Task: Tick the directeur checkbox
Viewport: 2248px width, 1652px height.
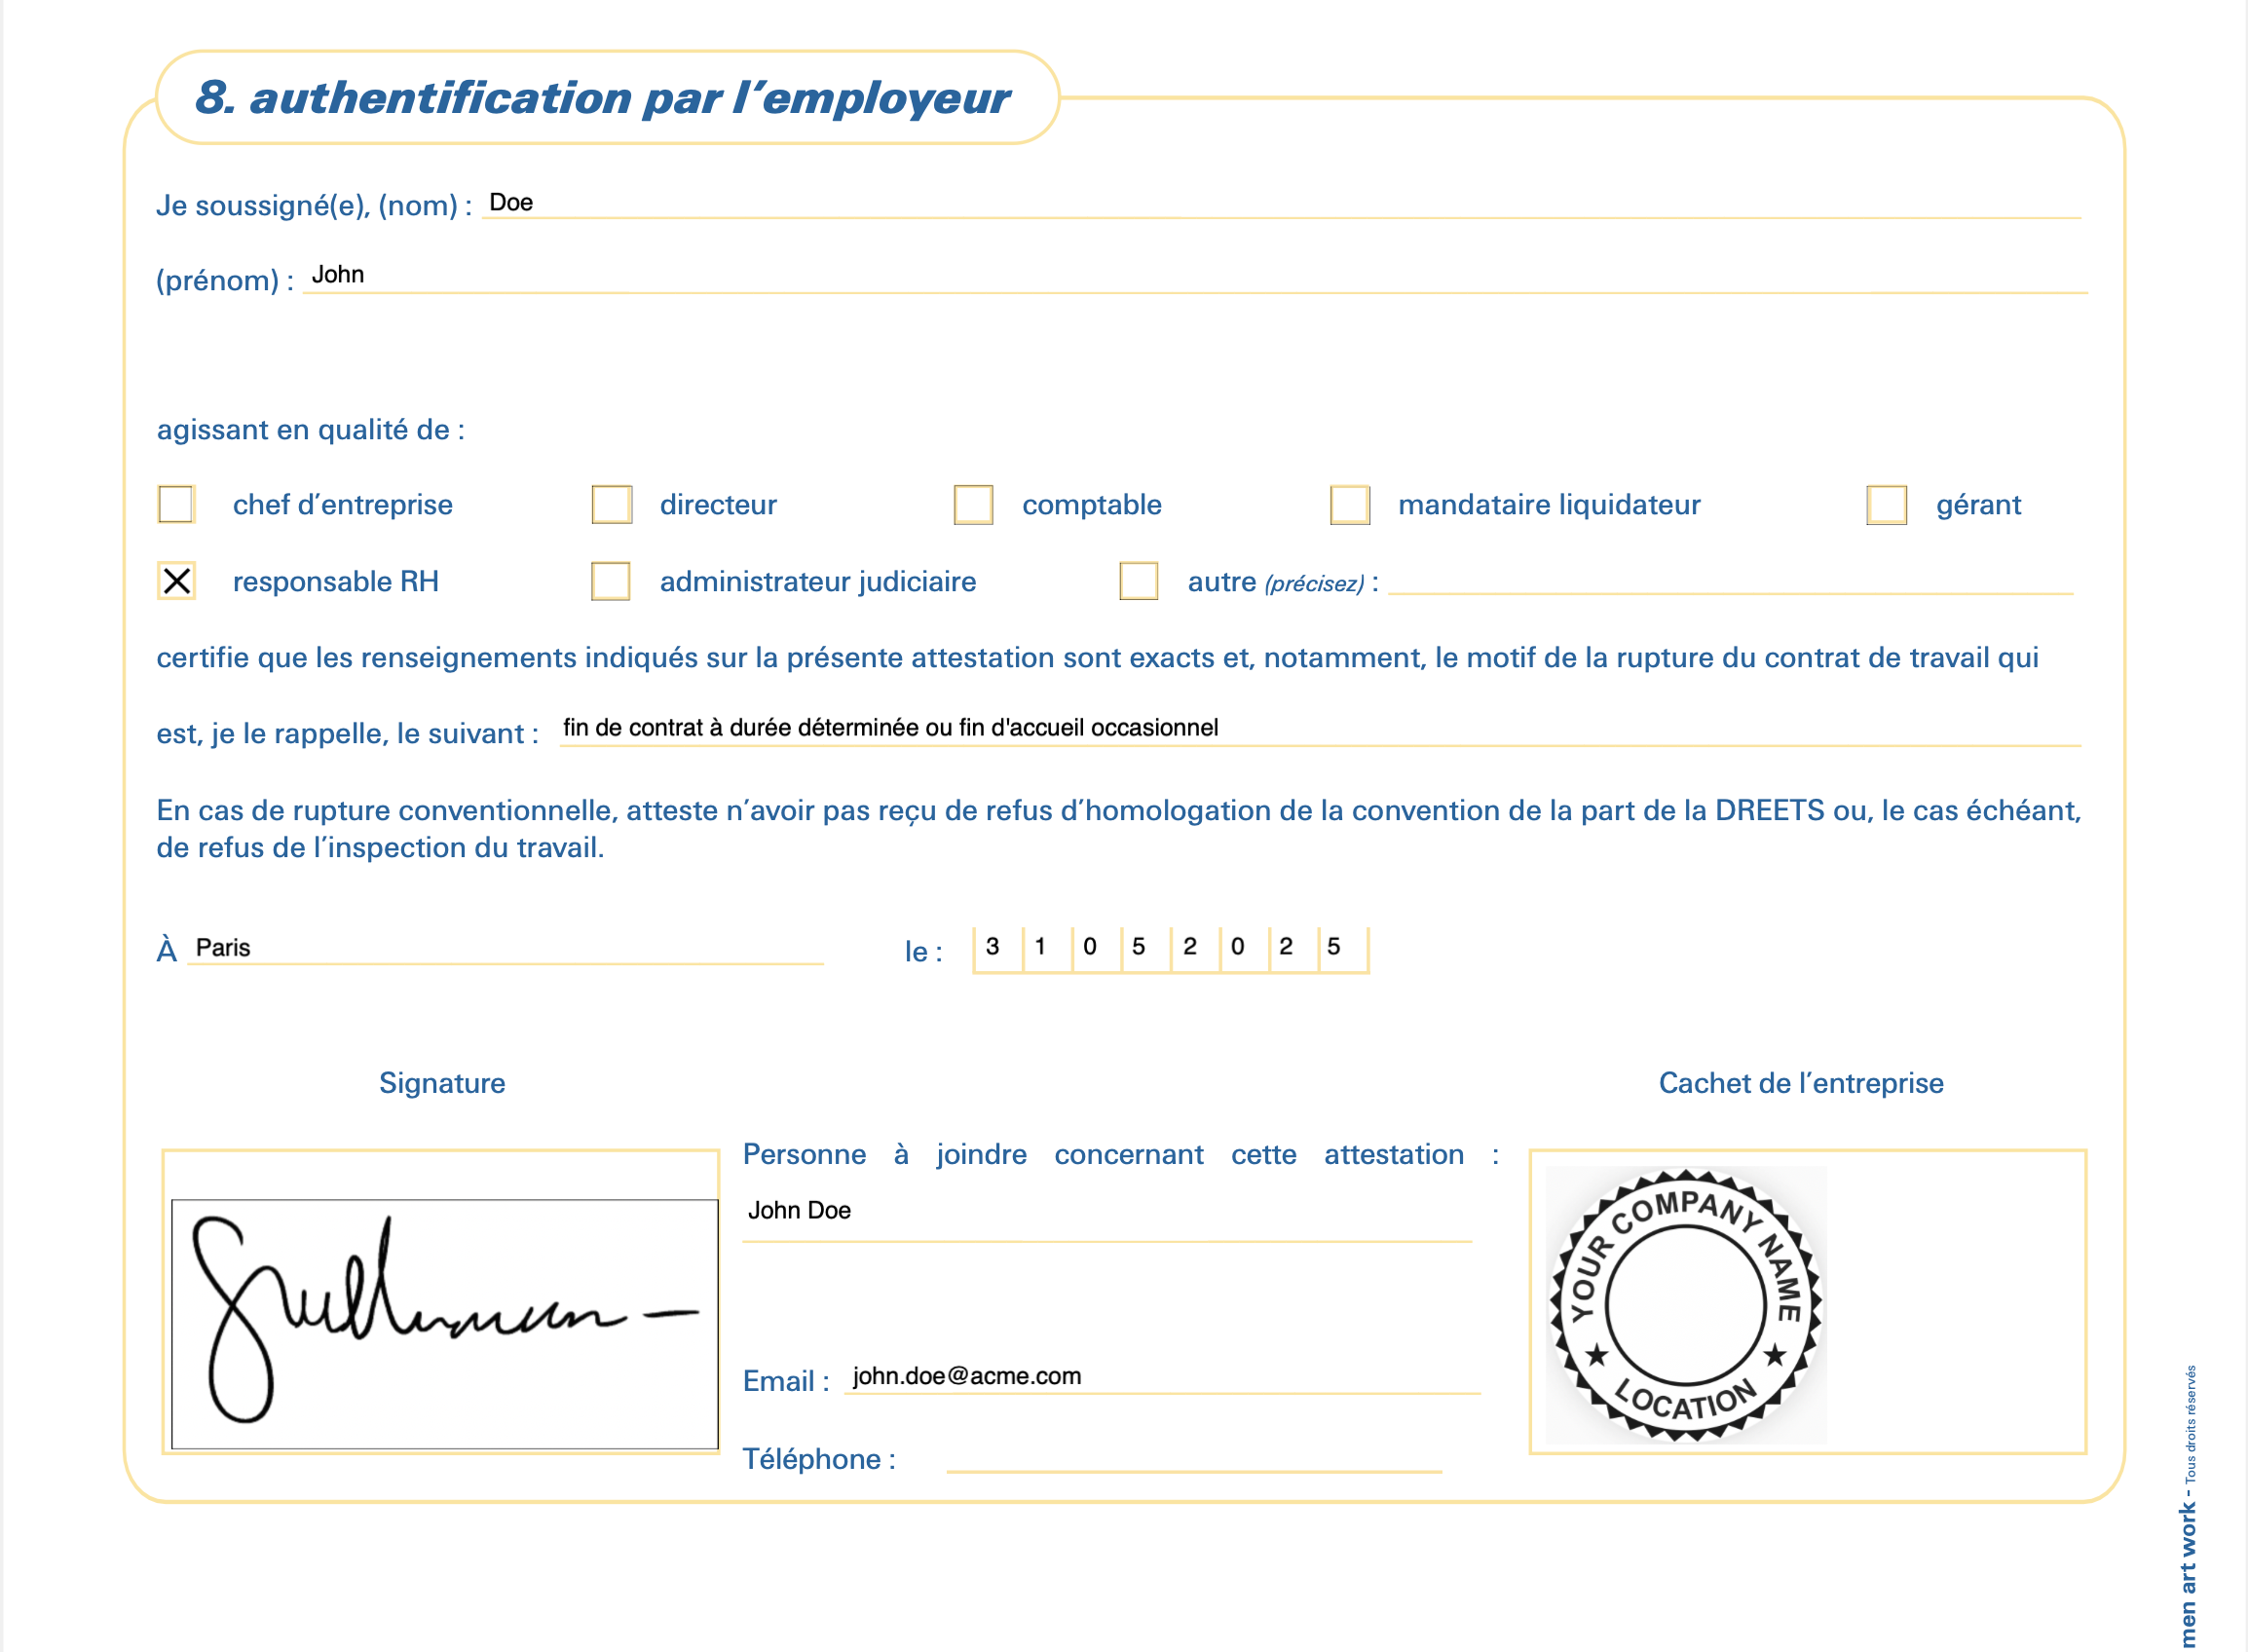Action: 611,504
